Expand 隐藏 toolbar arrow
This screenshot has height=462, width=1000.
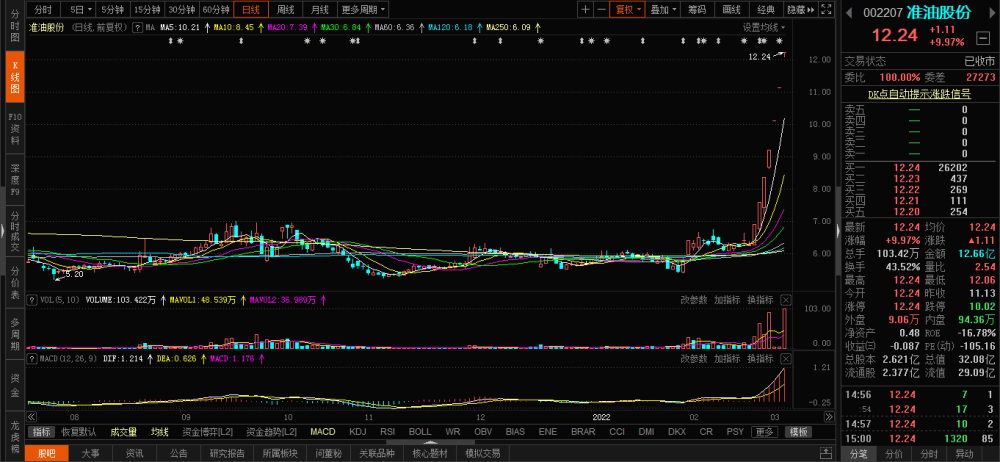(801, 10)
